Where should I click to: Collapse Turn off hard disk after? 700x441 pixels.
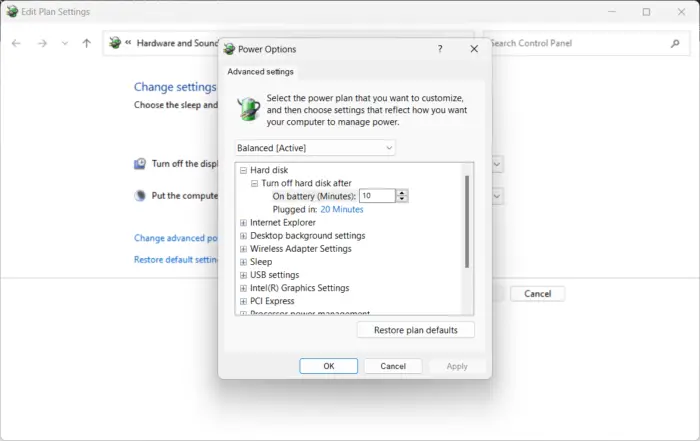click(x=254, y=183)
